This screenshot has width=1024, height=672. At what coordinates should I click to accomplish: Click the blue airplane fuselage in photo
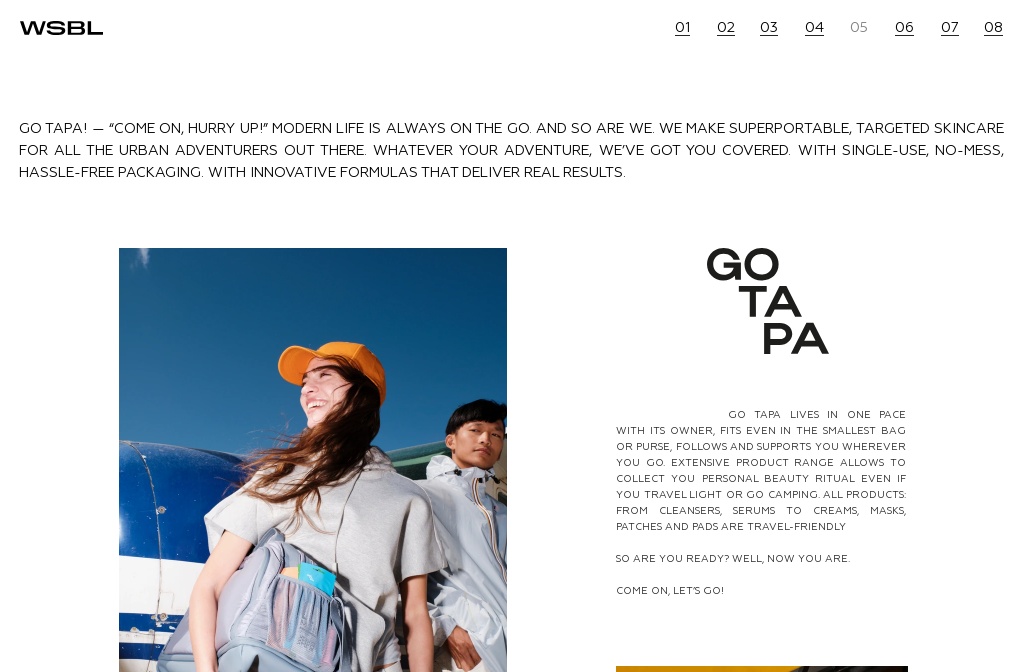click(x=171, y=496)
